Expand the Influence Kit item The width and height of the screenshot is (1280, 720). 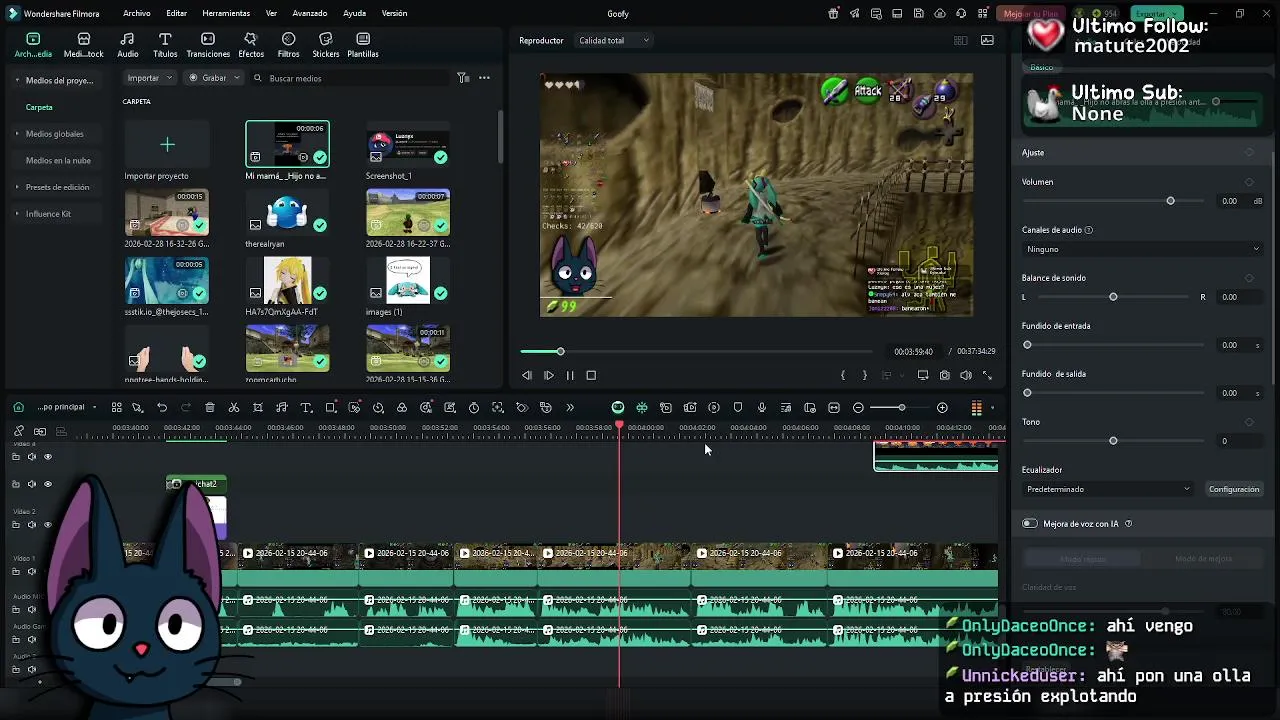point(17,214)
